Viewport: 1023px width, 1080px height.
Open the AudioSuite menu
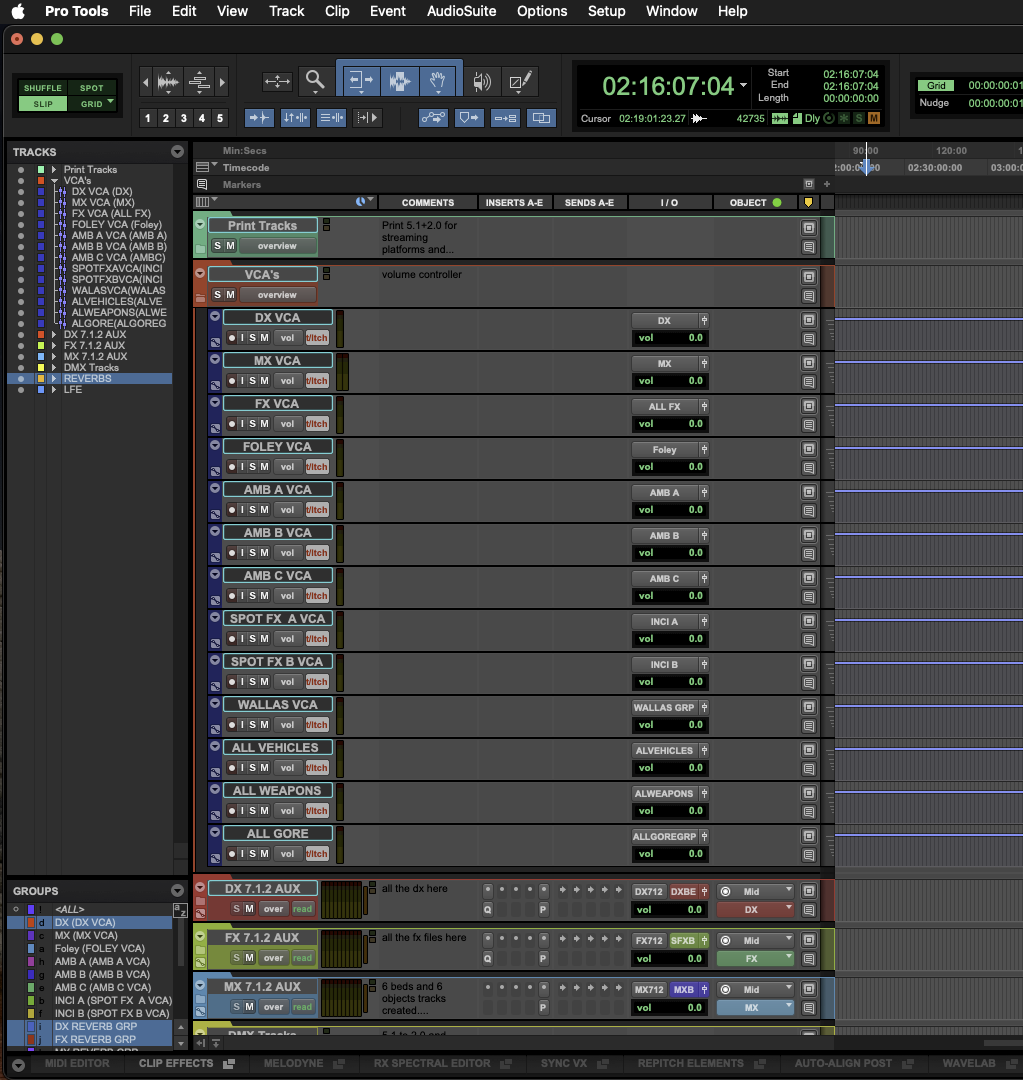(462, 11)
